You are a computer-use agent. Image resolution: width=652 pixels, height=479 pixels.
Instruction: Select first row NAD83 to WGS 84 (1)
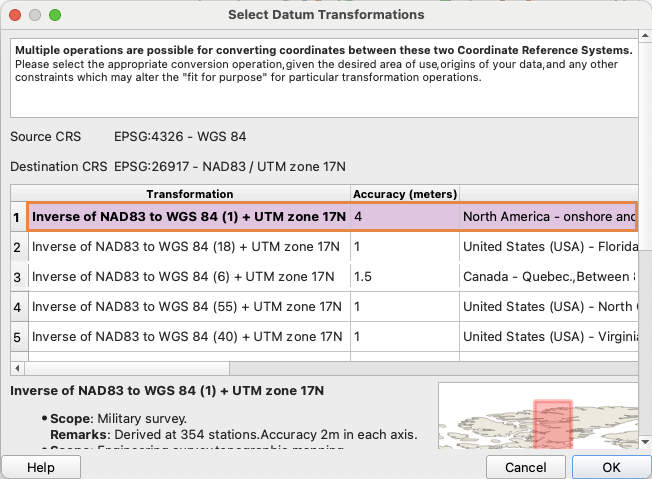(189, 216)
